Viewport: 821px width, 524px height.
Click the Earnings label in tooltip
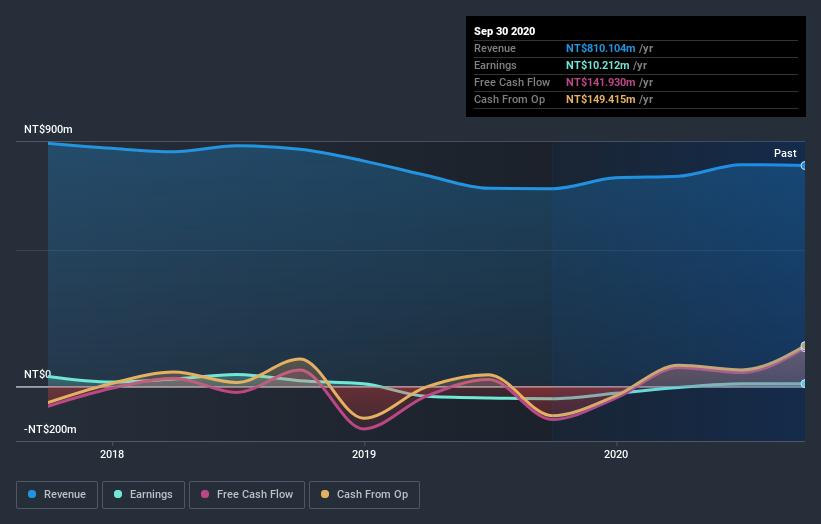click(495, 65)
